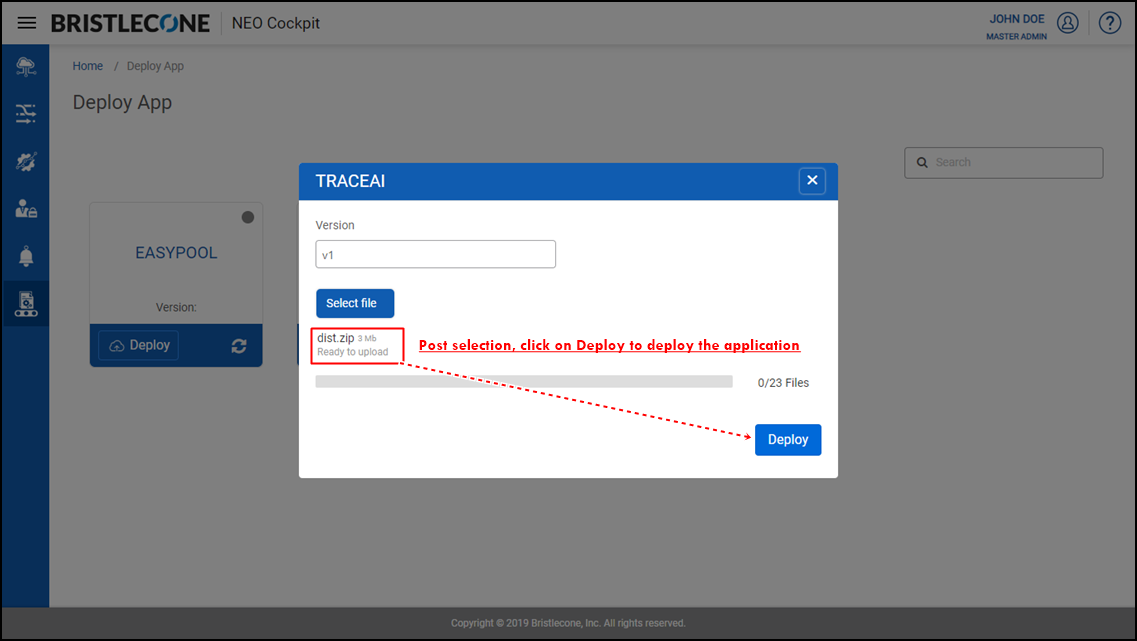
Task: Open the shuffle routing sidebar icon
Action: point(26,114)
